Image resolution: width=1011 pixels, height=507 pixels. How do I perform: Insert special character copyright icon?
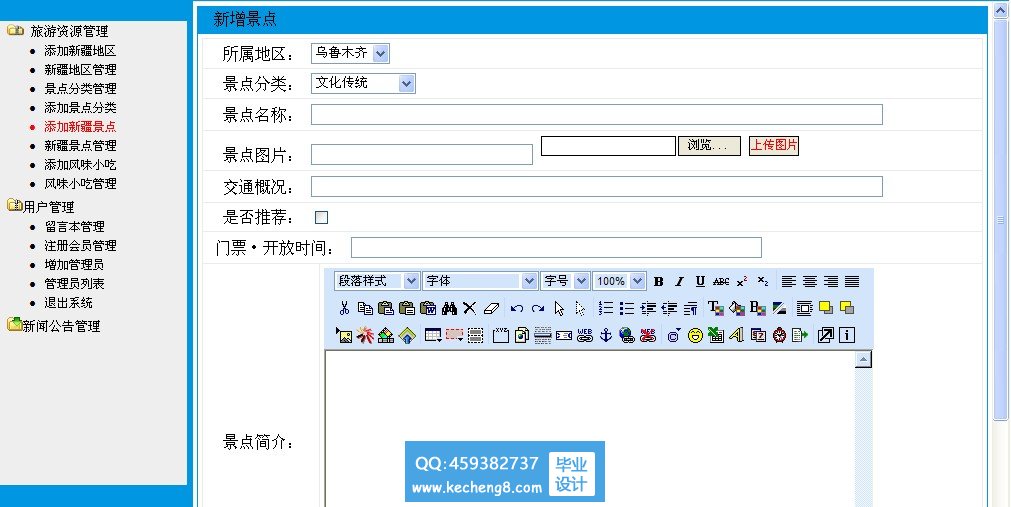[x=674, y=335]
